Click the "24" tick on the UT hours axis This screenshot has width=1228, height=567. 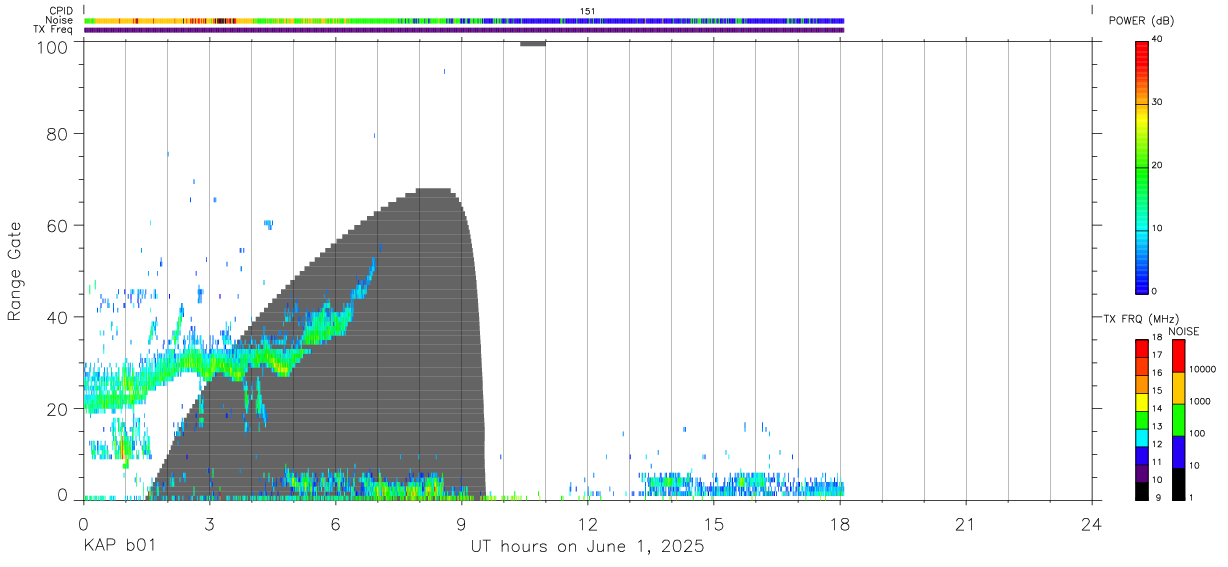[1092, 523]
